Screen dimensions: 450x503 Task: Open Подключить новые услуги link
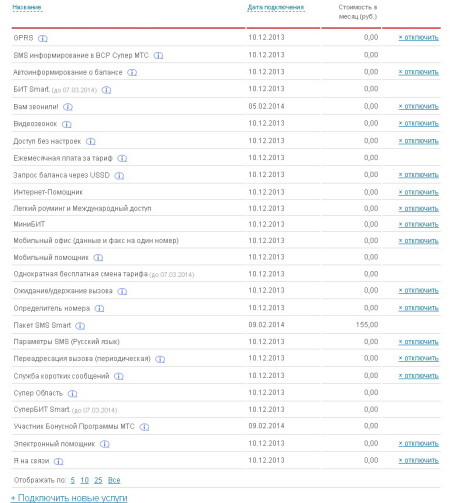69,498
